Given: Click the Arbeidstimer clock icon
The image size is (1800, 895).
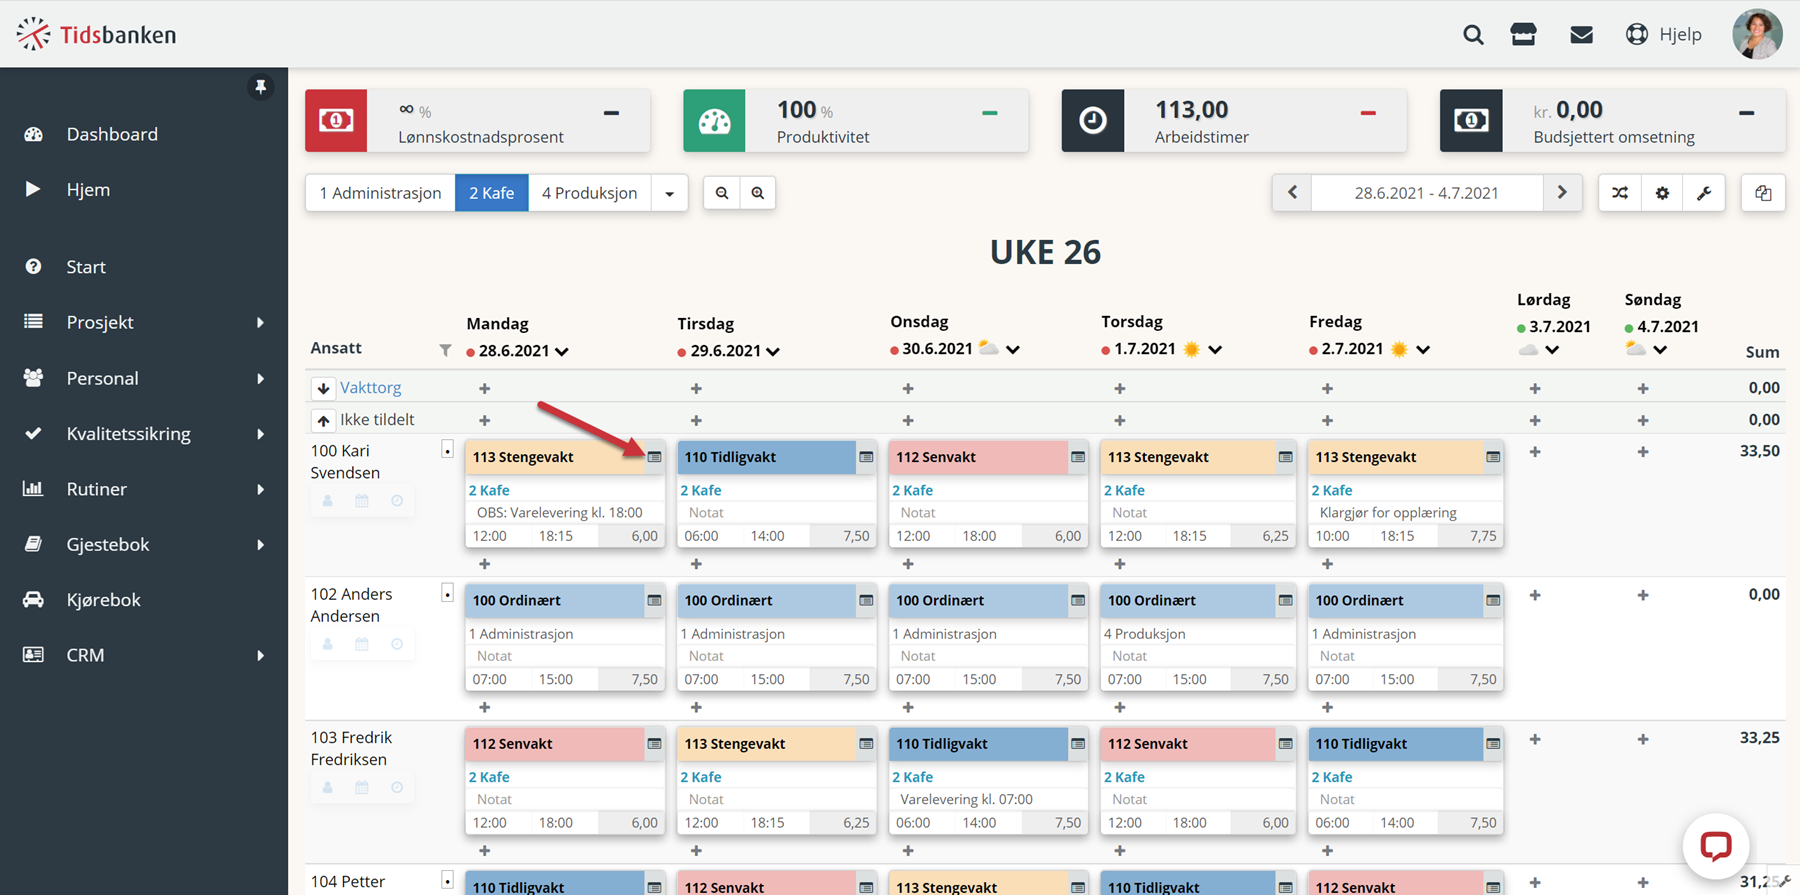Looking at the screenshot, I should pyautogui.click(x=1092, y=121).
